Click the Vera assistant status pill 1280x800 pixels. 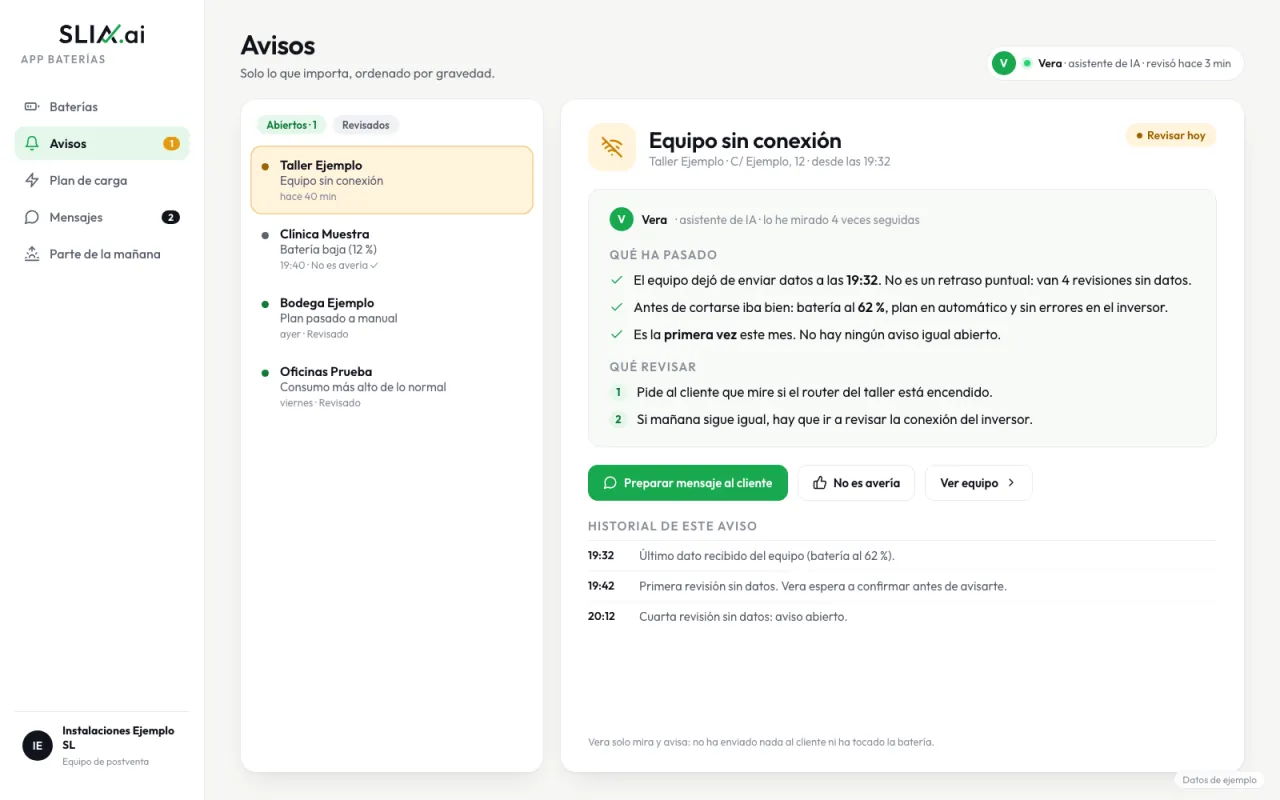click(x=1116, y=63)
